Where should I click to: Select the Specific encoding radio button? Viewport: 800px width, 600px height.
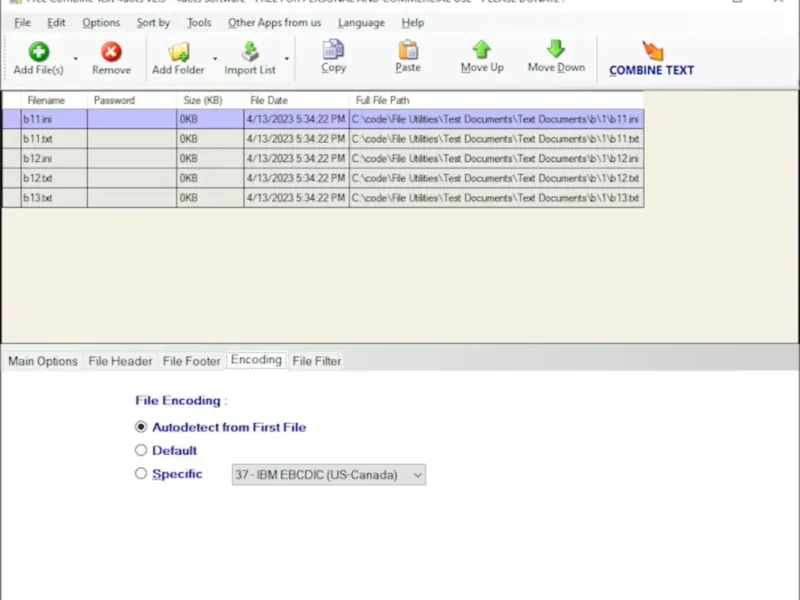[x=141, y=473]
